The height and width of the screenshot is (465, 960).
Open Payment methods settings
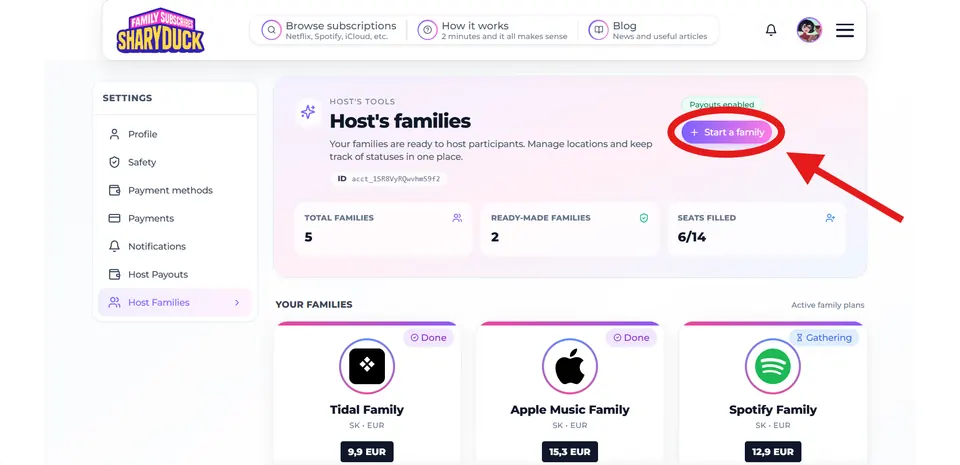[x=170, y=190]
